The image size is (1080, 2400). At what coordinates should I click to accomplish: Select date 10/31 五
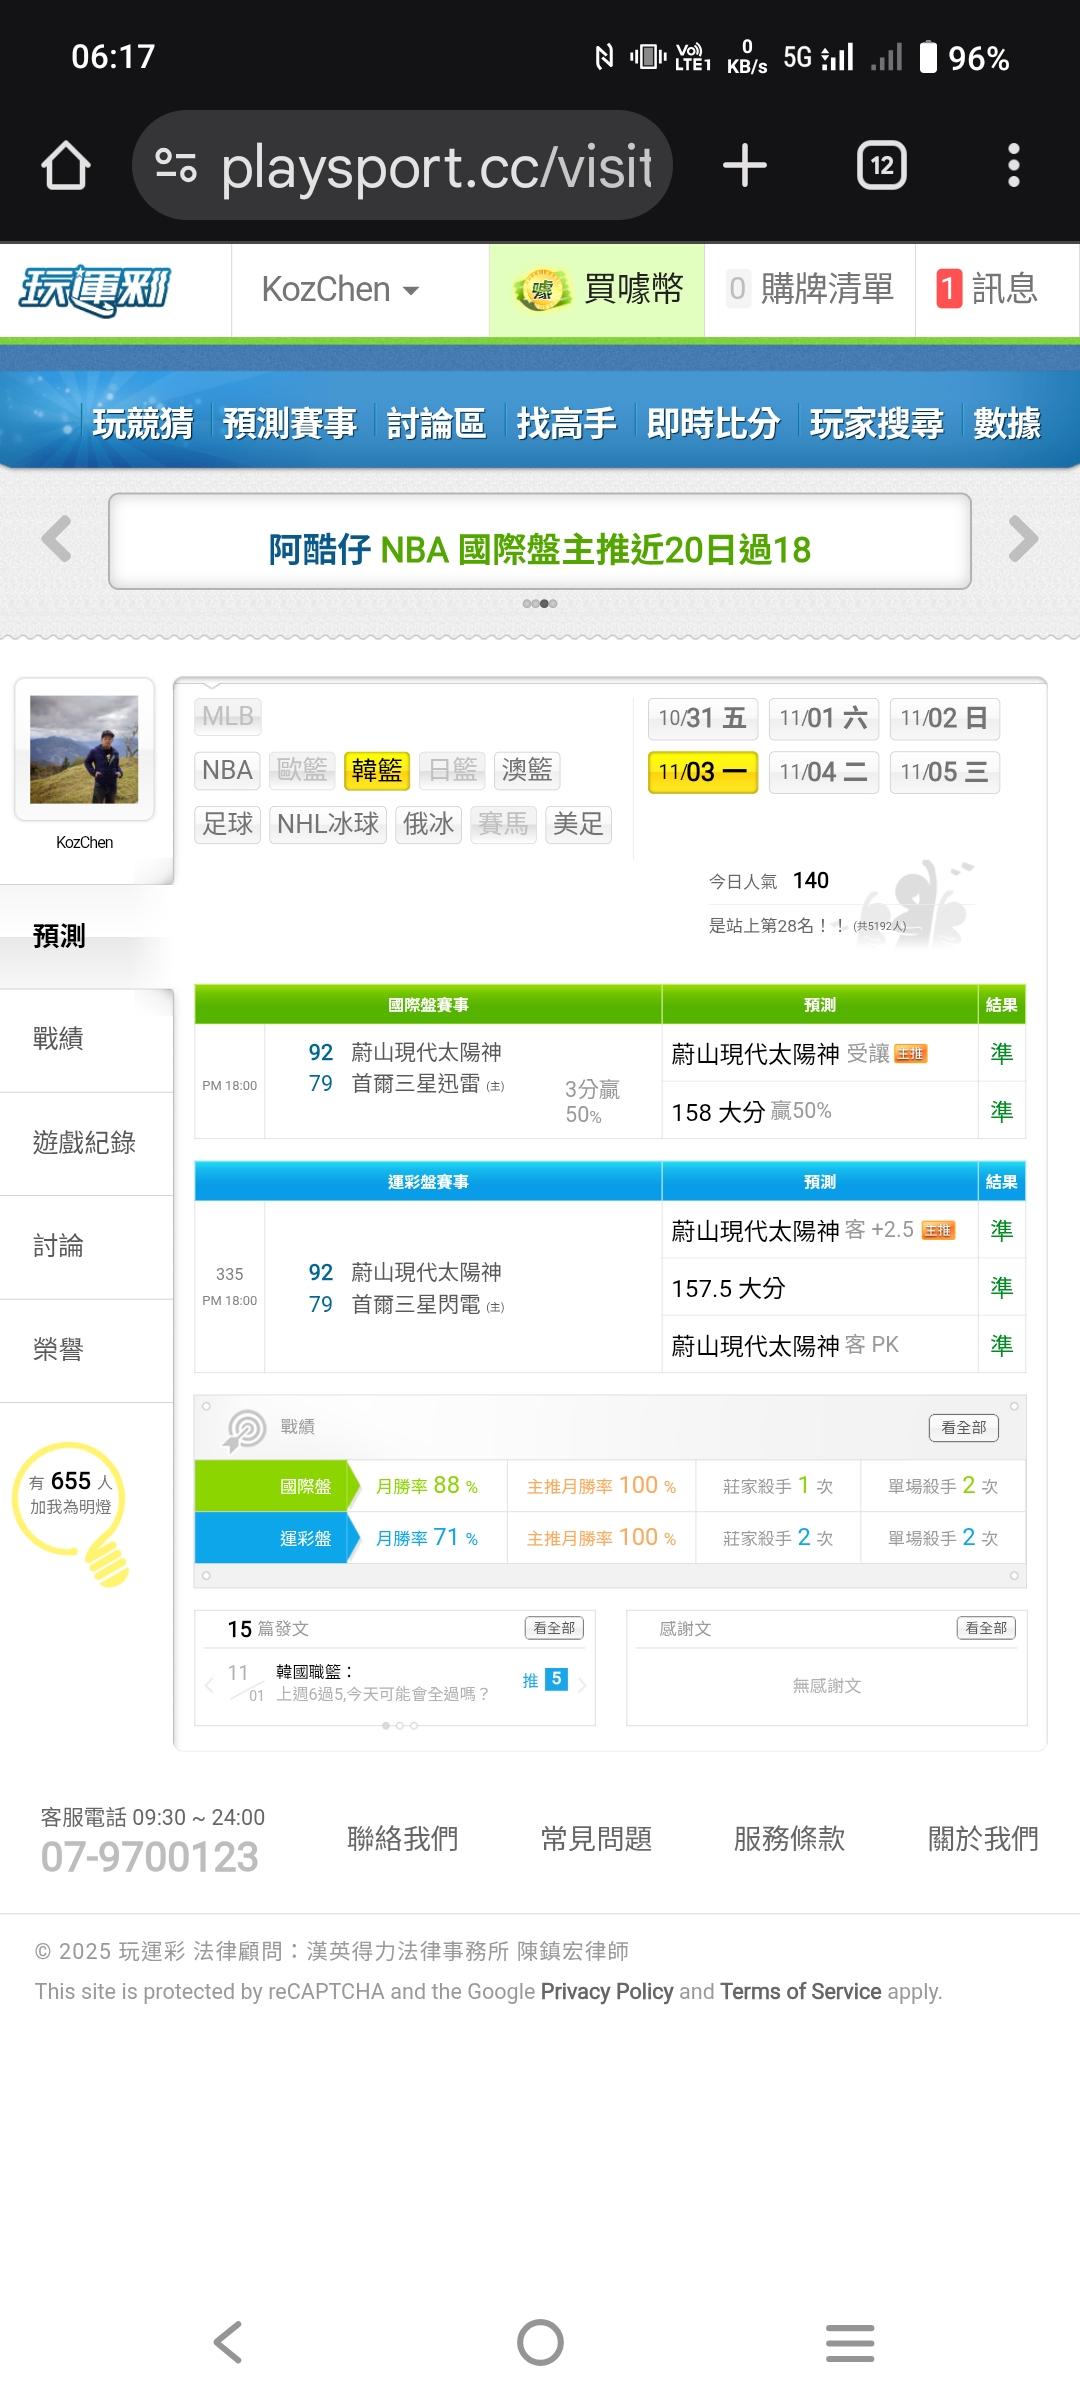(703, 718)
